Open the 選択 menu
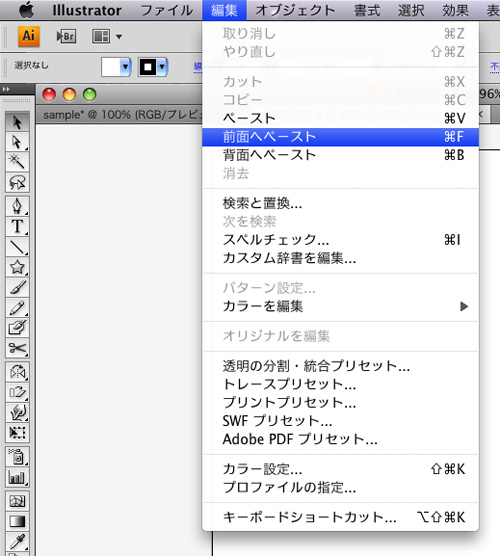 pos(411,10)
